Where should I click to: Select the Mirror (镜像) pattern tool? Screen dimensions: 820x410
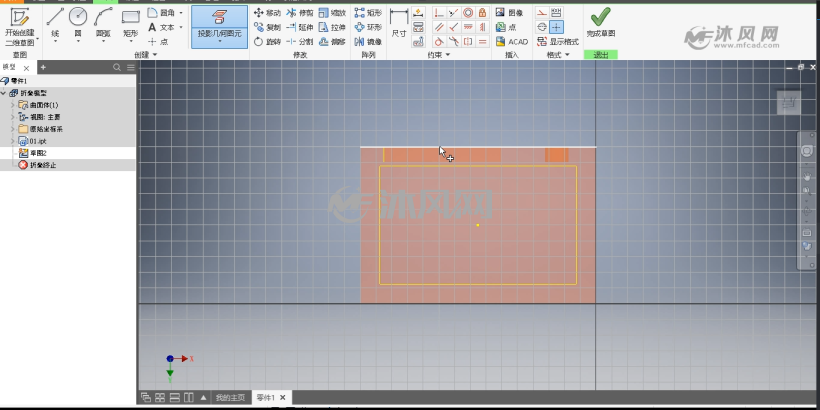pyautogui.click(x=368, y=41)
